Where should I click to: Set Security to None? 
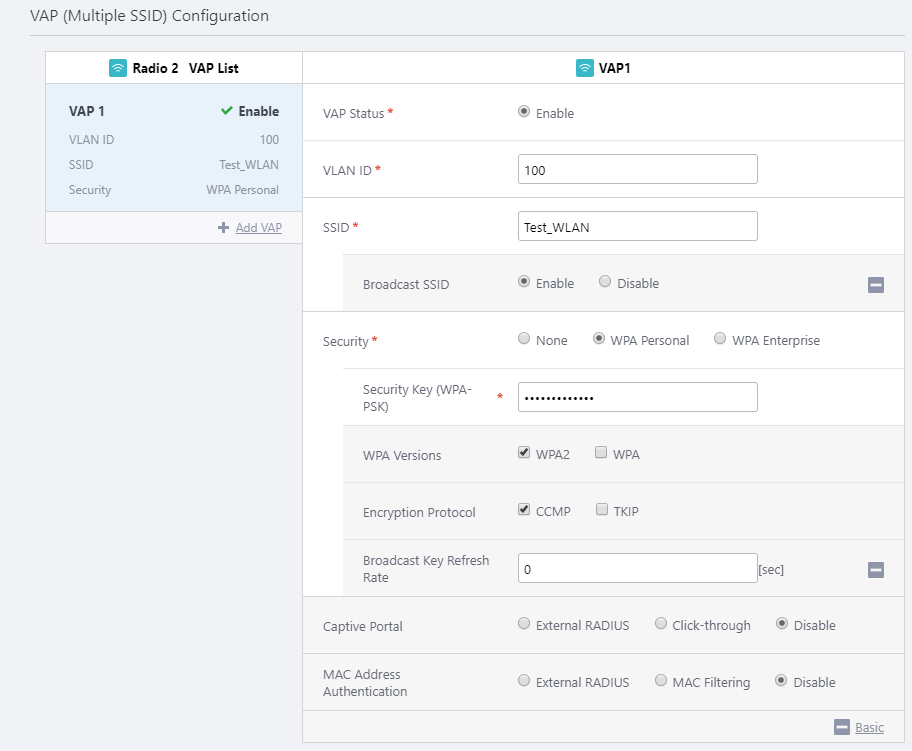pyautogui.click(x=524, y=340)
